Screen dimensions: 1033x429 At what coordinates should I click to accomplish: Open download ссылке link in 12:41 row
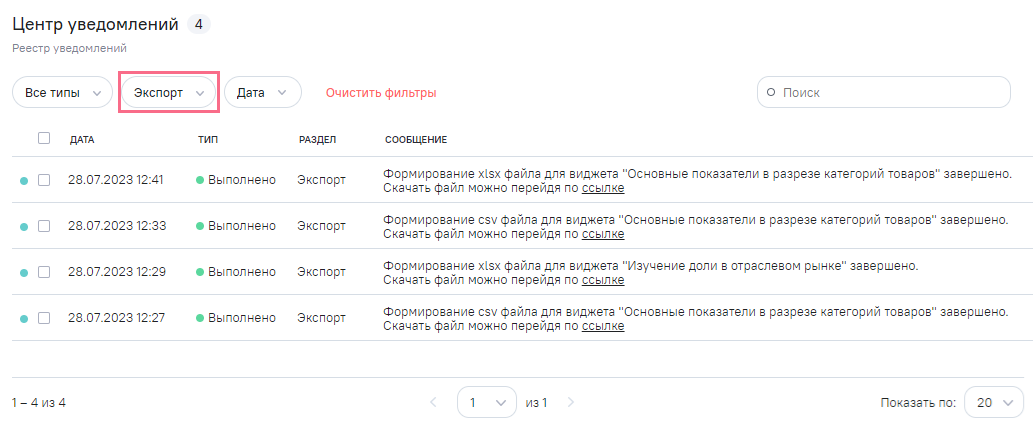[603, 188]
